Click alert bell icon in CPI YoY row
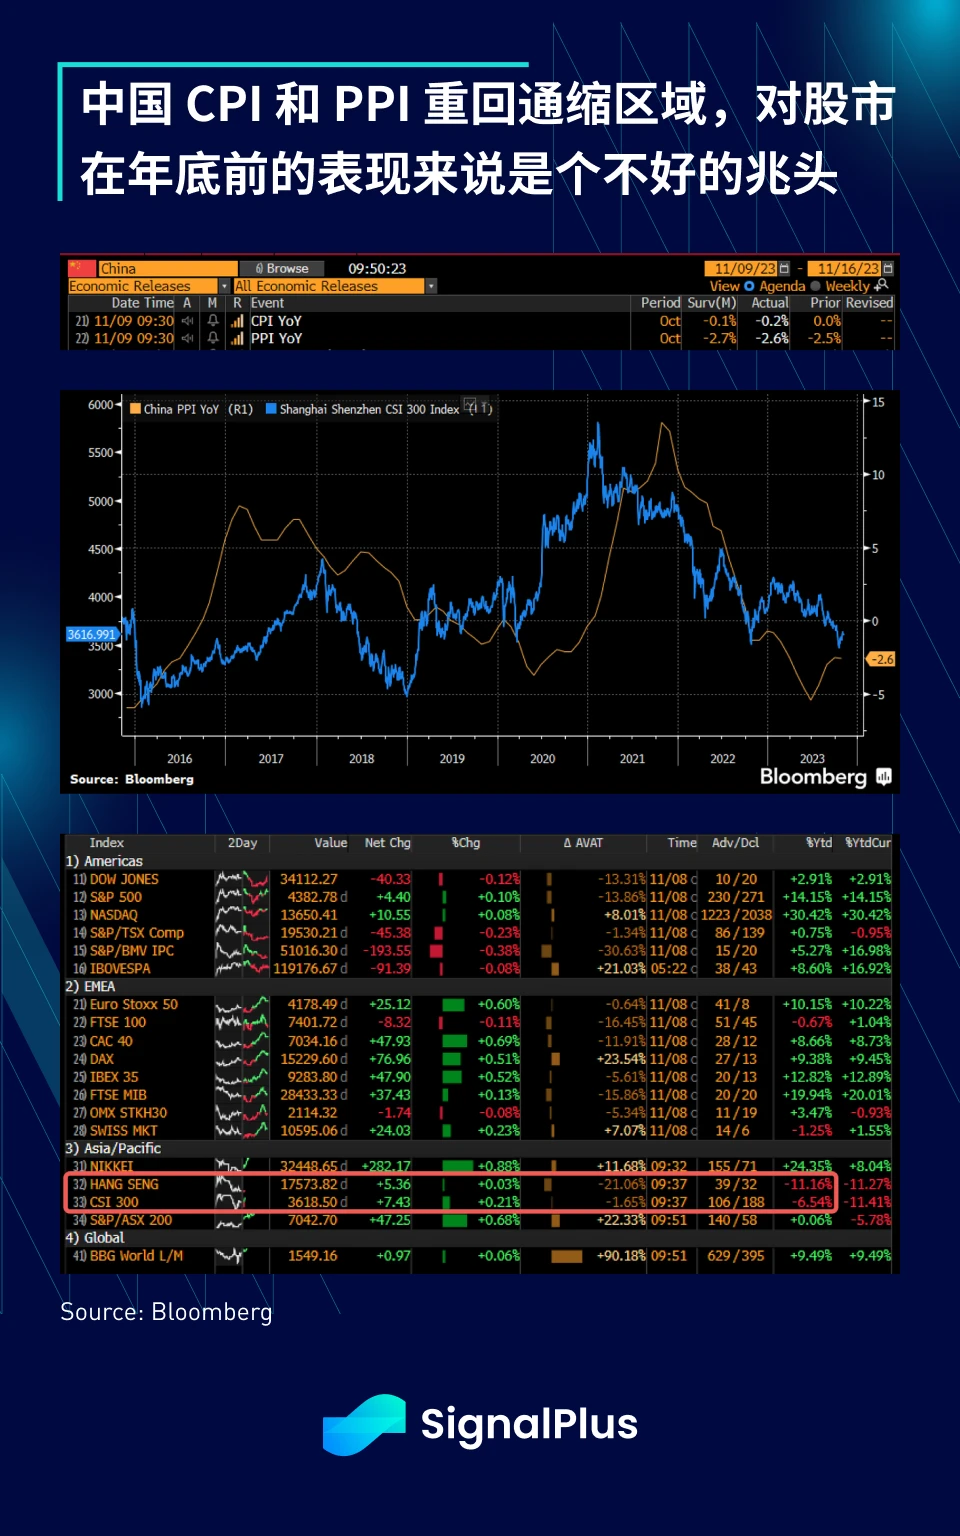 [213, 321]
